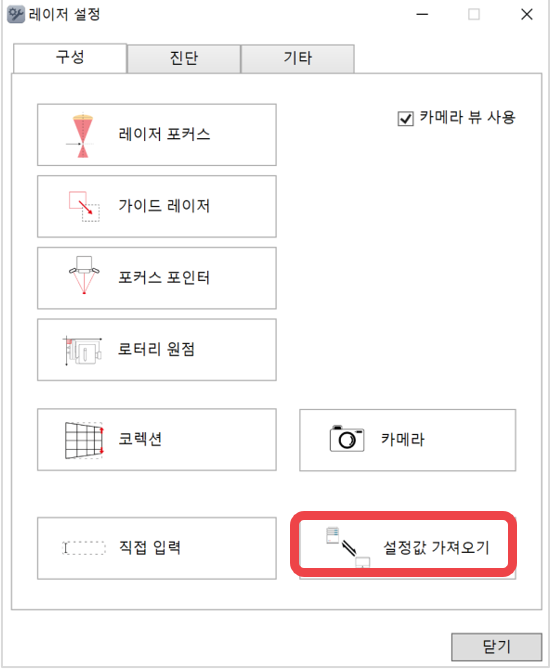Select the 구성 tab
This screenshot has width=550, height=669.
click(x=70, y=58)
